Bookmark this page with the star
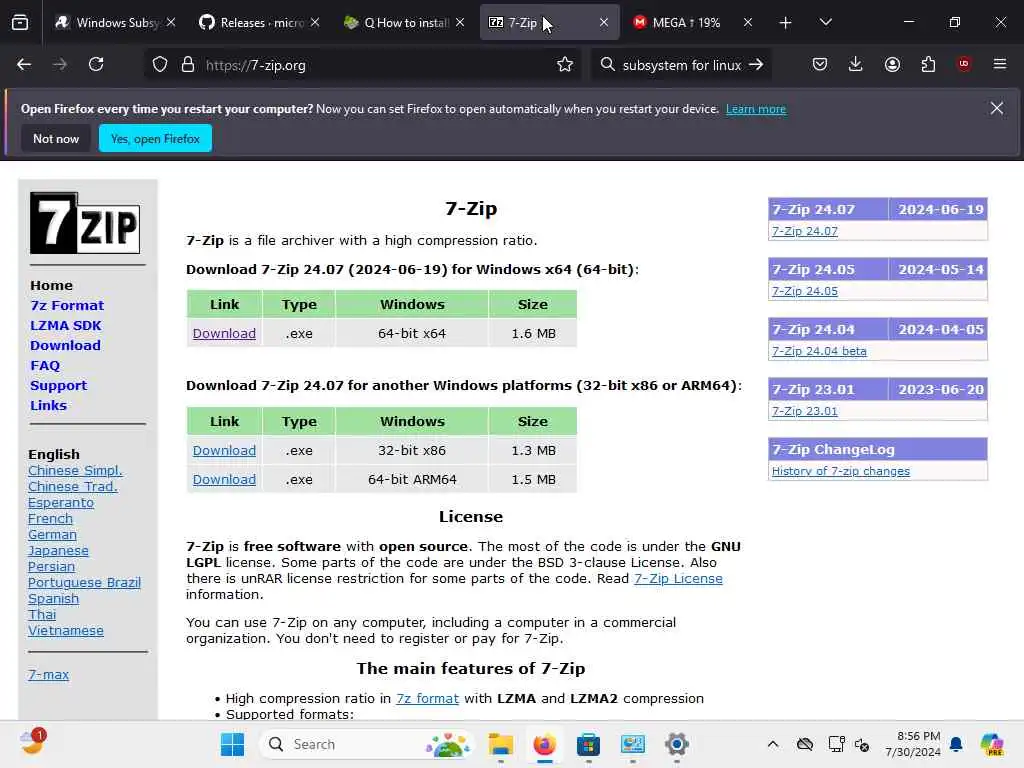Viewport: 1024px width, 768px height. [565, 65]
